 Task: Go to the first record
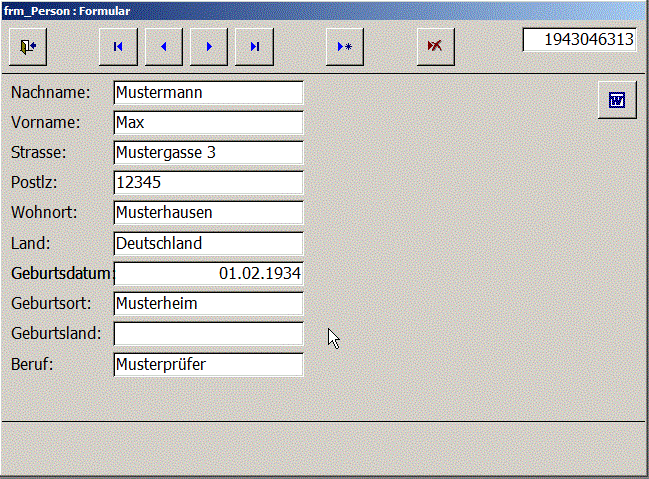click(118, 47)
